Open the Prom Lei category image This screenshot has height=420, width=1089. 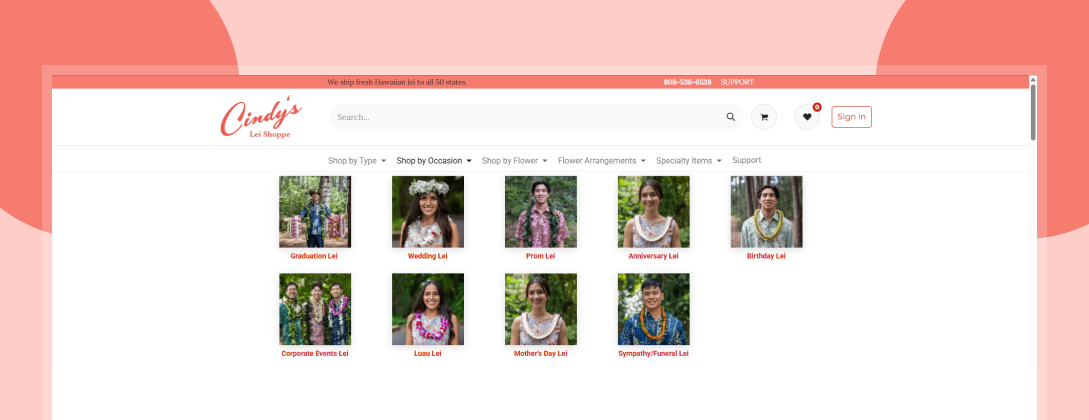(x=540, y=212)
